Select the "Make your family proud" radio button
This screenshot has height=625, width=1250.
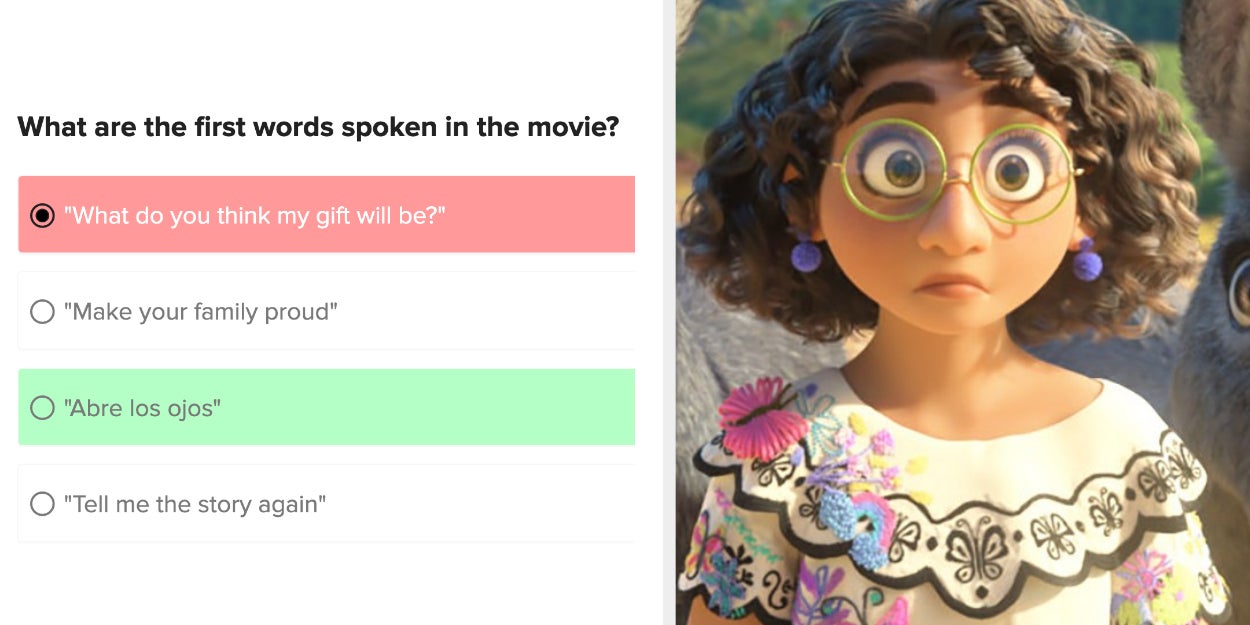(42, 312)
